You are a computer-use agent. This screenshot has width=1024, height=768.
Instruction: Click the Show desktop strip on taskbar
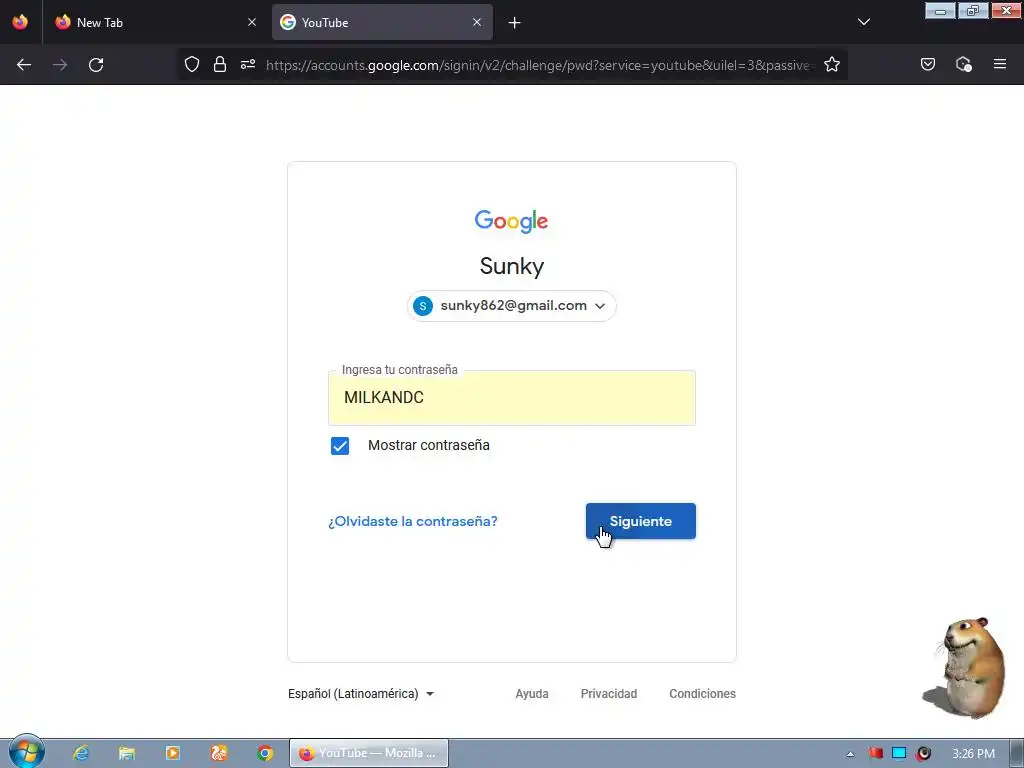coord(1017,753)
